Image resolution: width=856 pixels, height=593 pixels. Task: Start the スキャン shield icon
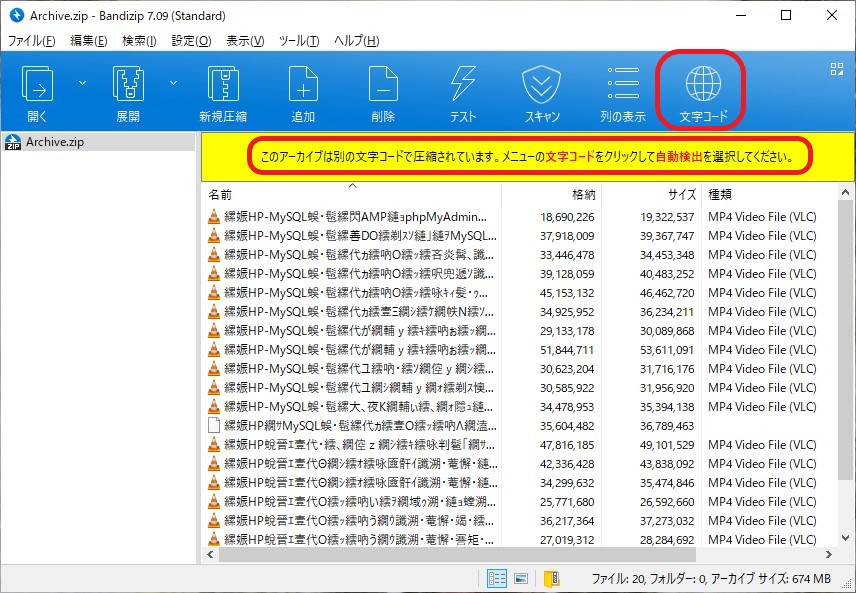coord(542,85)
